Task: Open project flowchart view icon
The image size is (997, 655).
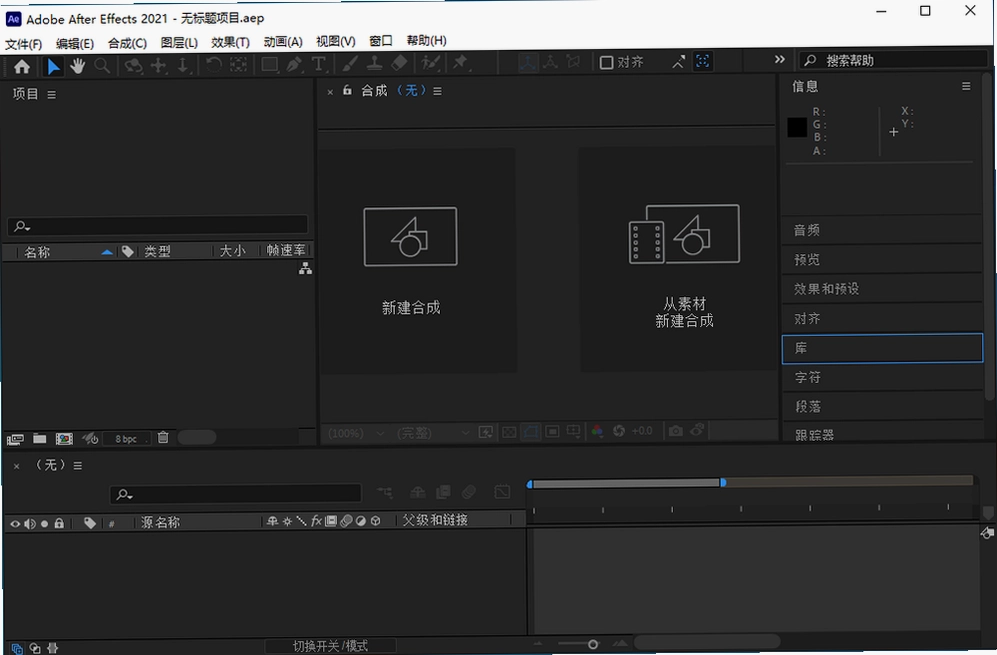Action: [x=305, y=268]
